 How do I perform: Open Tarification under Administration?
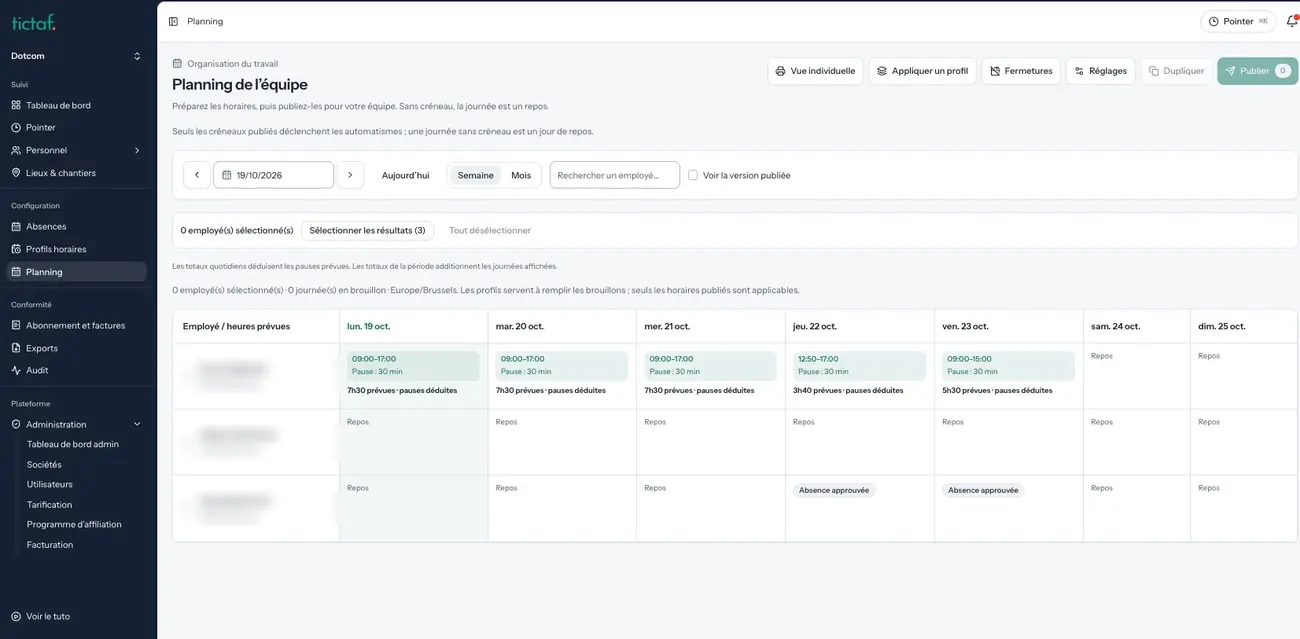50,504
